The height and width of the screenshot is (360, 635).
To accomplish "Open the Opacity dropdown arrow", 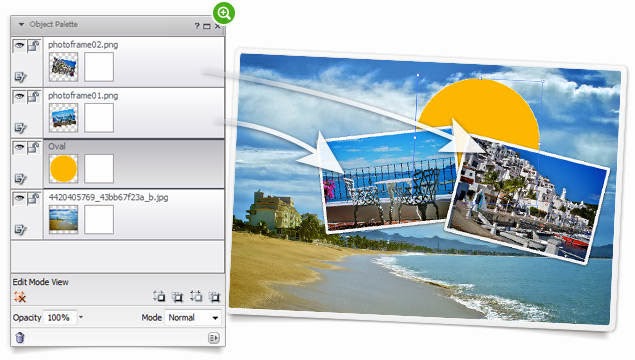I will point(81,317).
